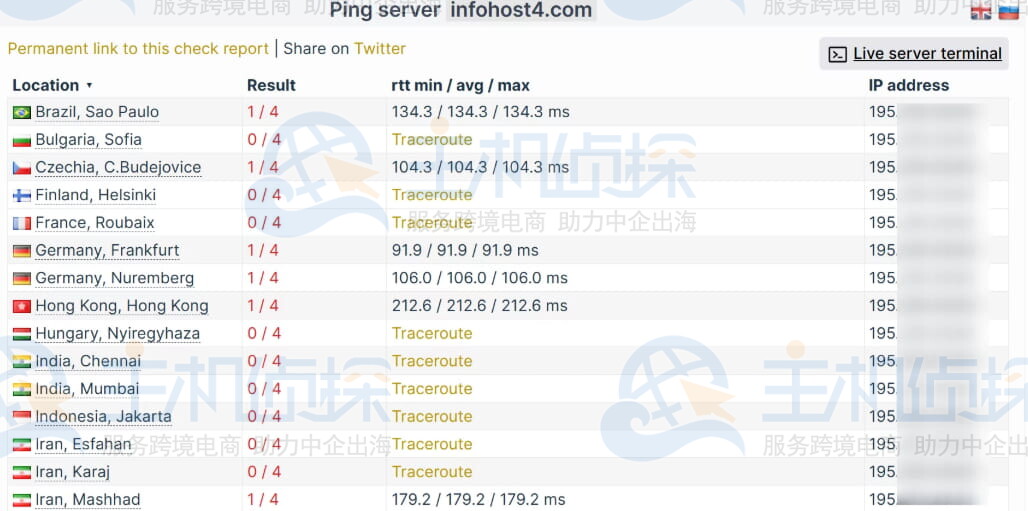Select the Germany, Frankfurt location

click(107, 251)
